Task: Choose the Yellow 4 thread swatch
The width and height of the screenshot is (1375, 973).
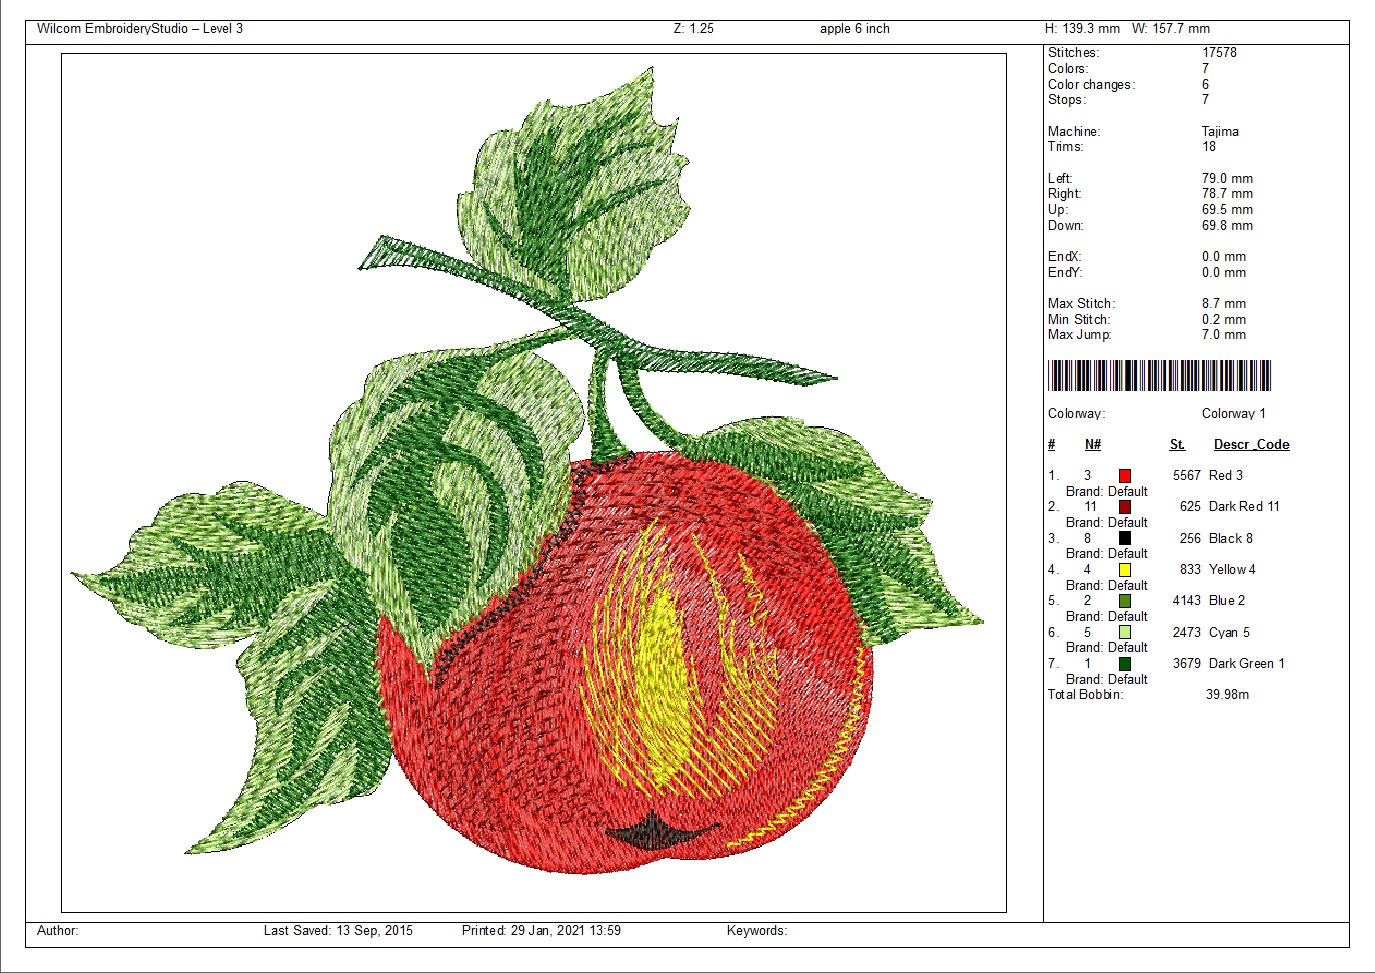Action: tap(1125, 570)
